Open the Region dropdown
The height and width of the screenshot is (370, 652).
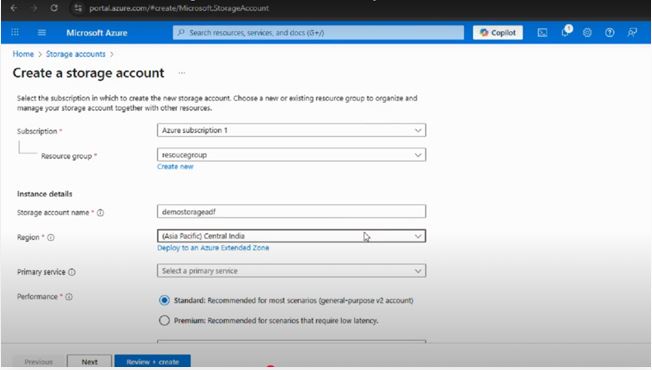click(x=291, y=236)
